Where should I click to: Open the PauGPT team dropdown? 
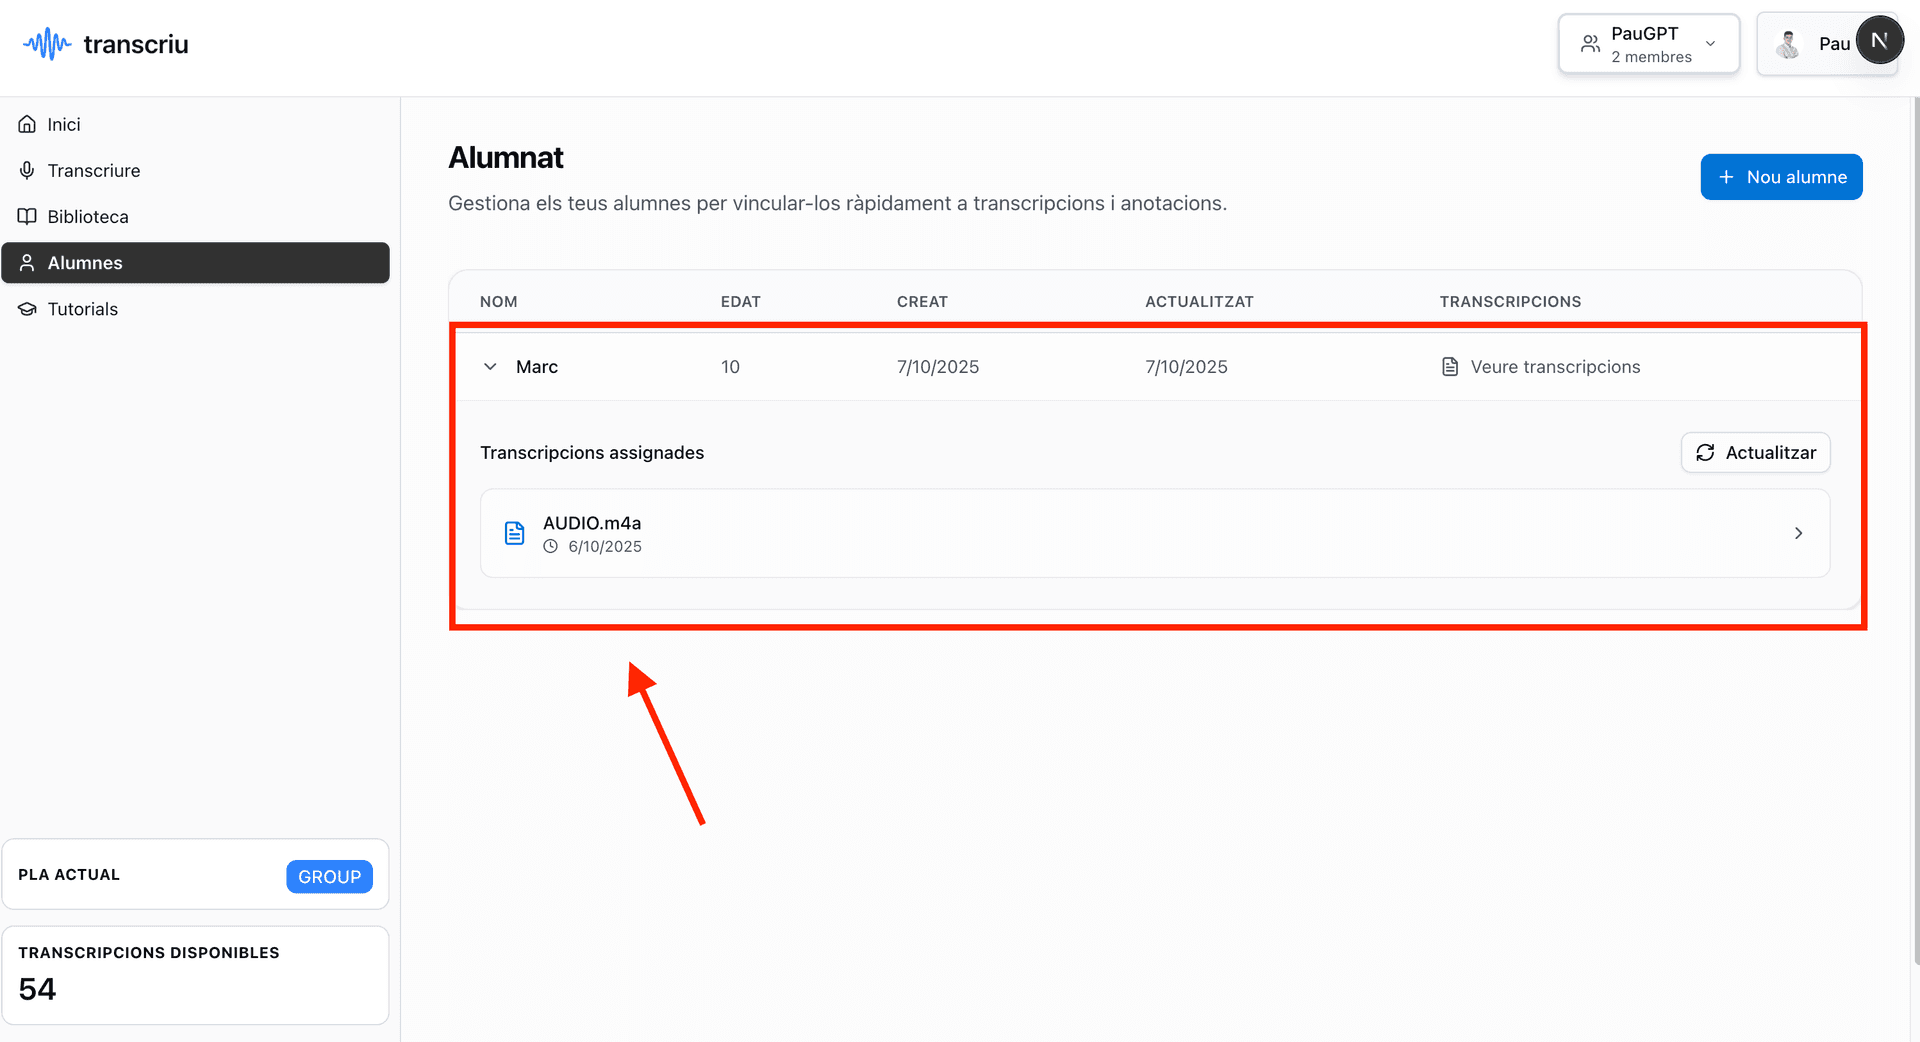1648,44
